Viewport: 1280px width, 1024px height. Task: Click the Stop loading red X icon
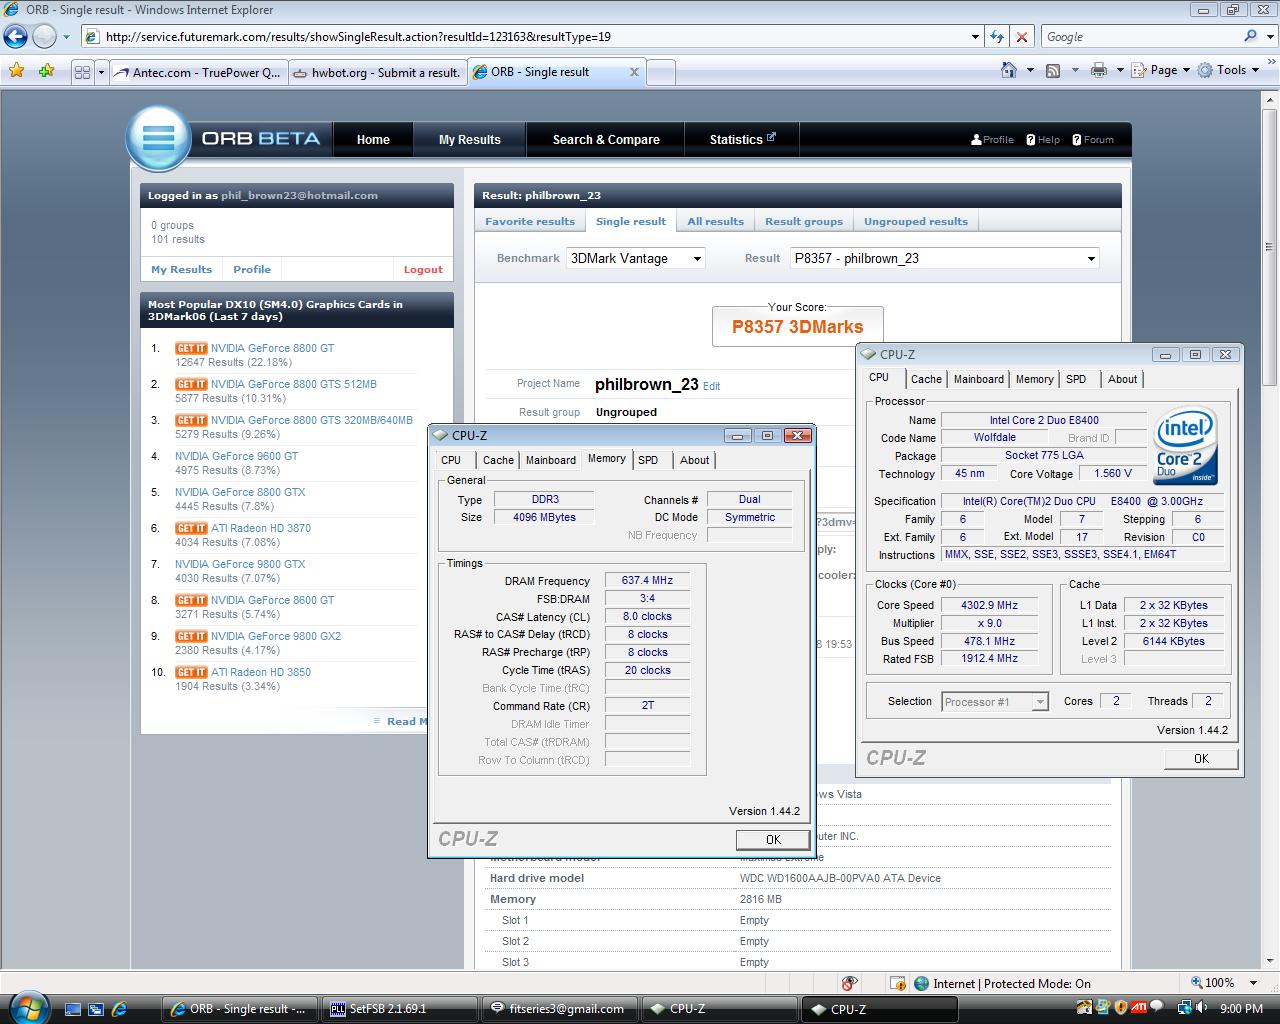click(1022, 37)
